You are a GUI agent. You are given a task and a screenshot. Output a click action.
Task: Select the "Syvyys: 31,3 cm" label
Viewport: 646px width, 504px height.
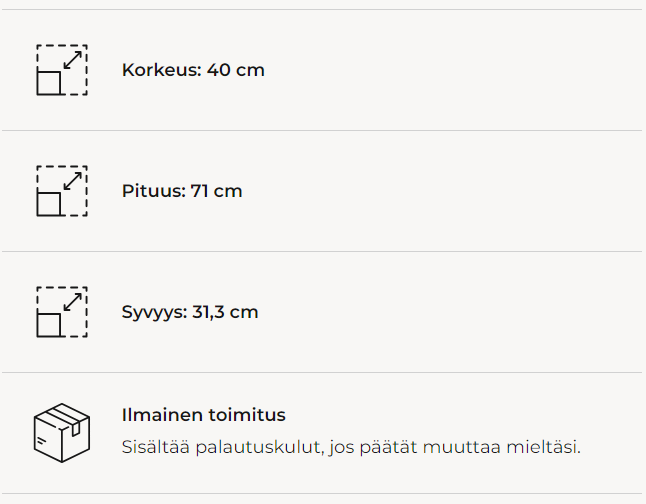click(190, 312)
